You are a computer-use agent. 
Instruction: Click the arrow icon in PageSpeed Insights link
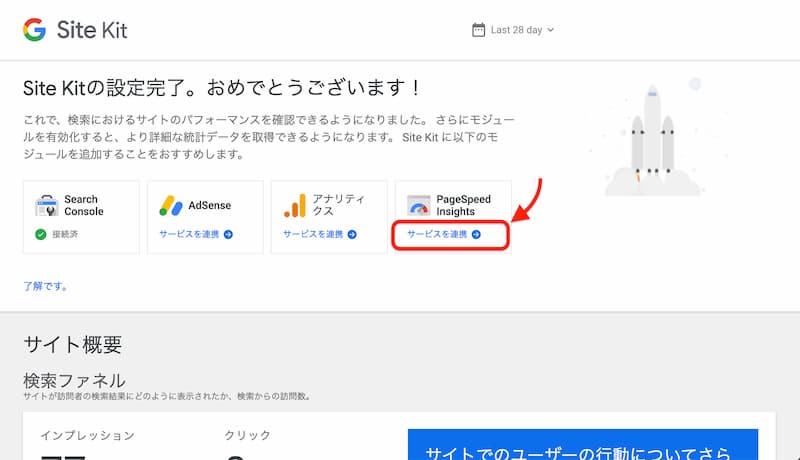(x=476, y=234)
